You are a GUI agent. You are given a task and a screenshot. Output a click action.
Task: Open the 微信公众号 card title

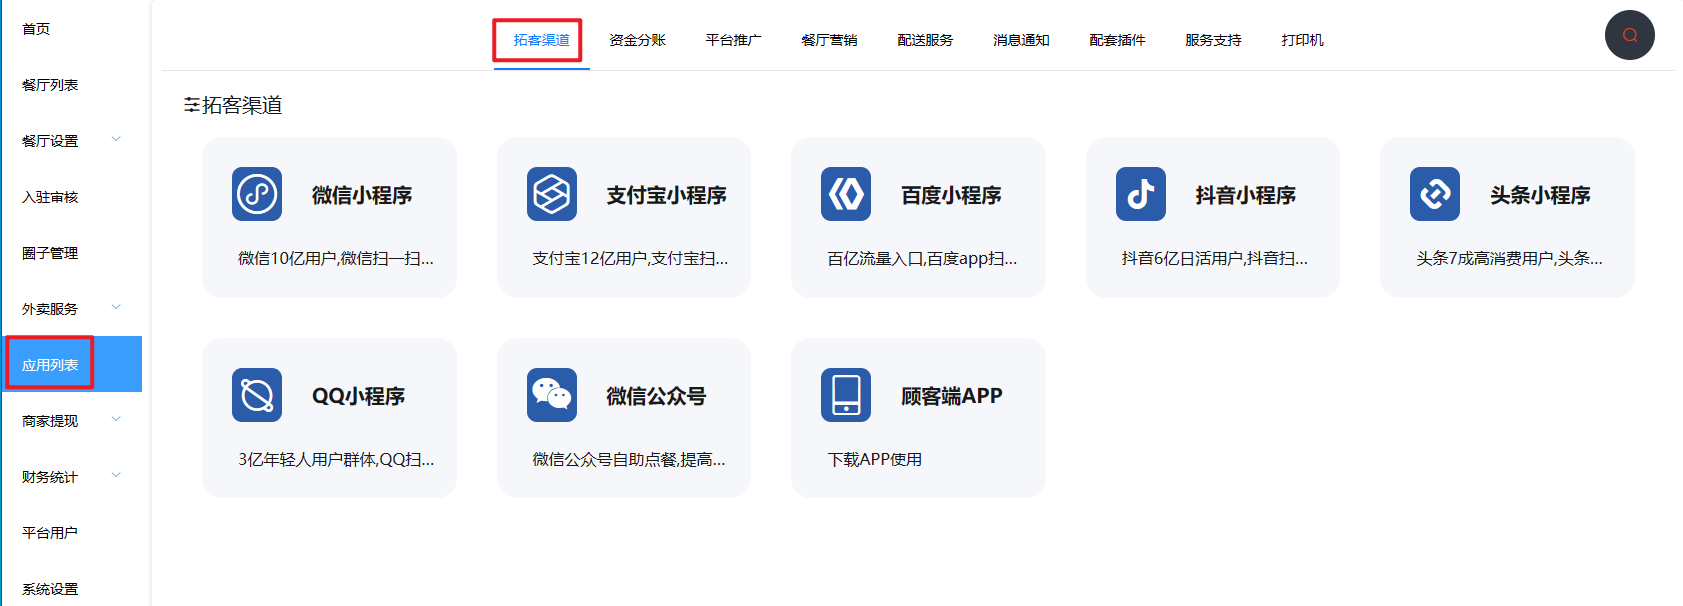pos(656,396)
